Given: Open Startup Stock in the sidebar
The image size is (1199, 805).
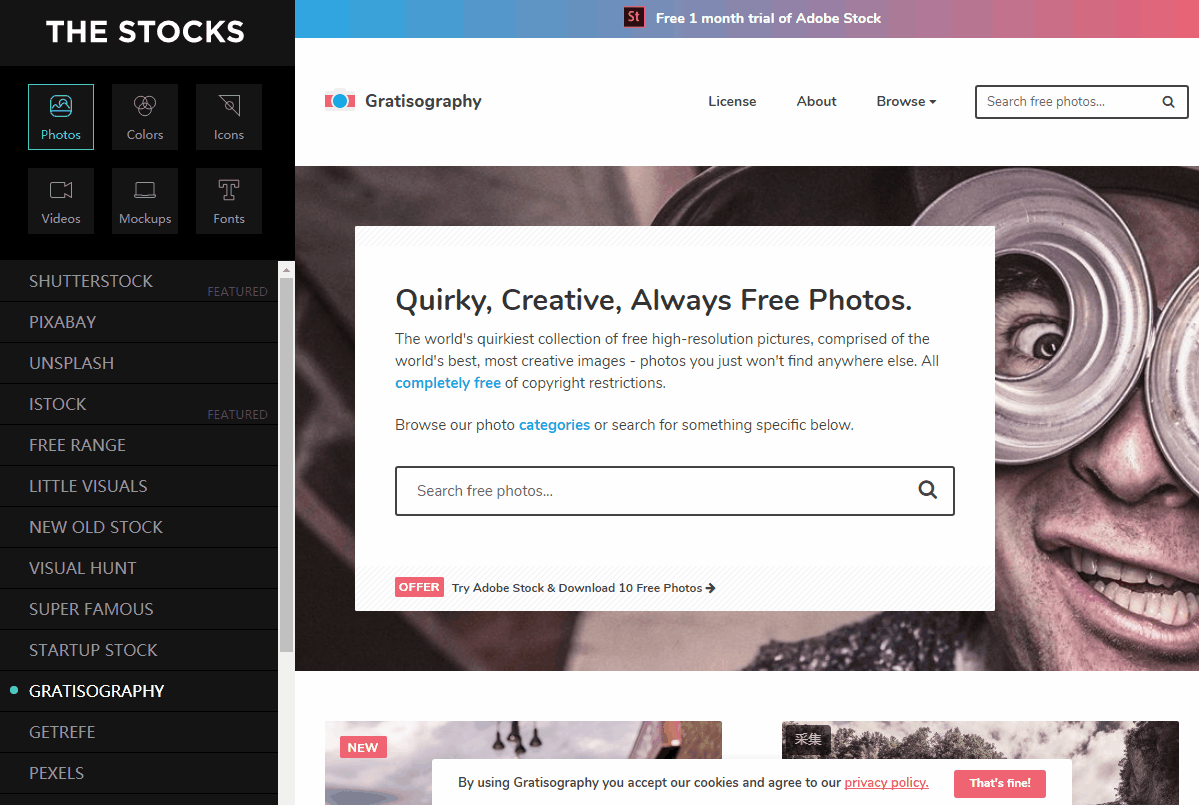Looking at the screenshot, I should [139, 651].
